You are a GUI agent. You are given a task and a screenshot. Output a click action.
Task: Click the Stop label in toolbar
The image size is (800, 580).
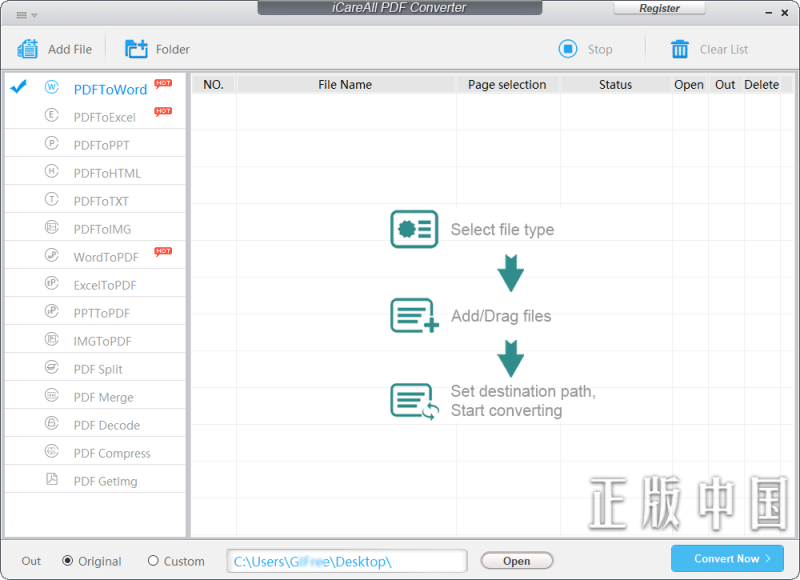tap(599, 49)
